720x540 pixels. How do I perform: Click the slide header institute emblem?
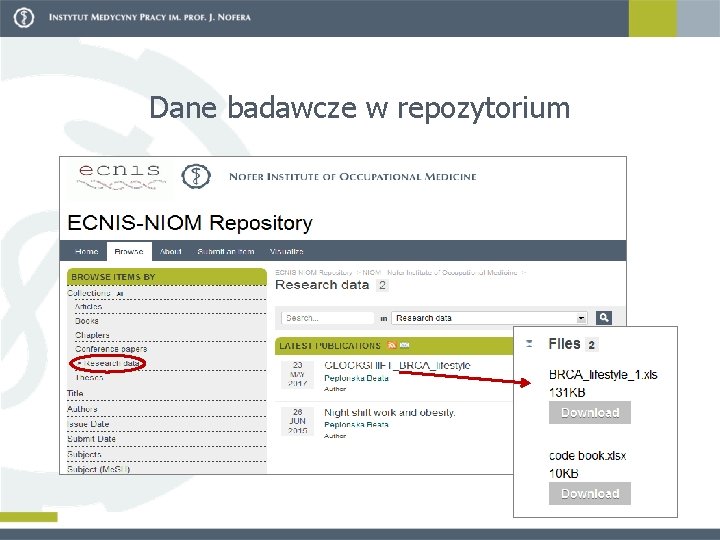coord(24,18)
